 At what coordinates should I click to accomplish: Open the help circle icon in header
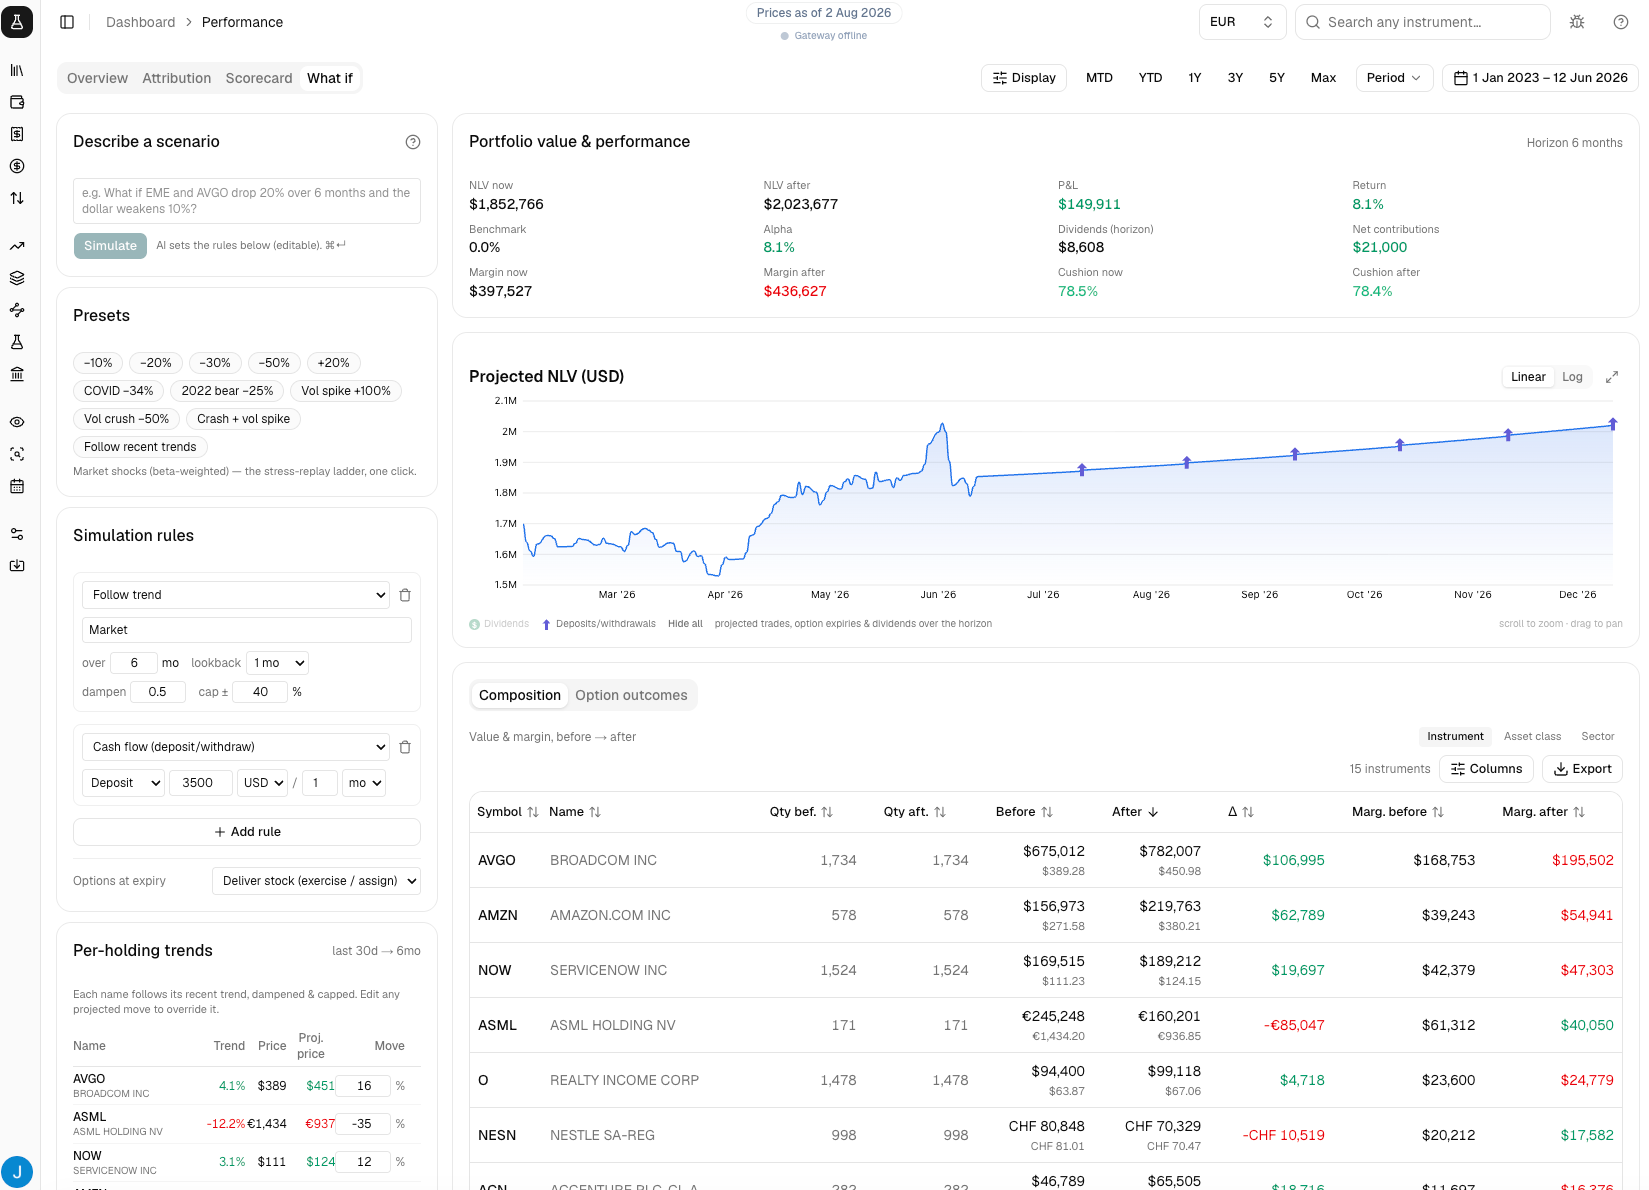1621,22
